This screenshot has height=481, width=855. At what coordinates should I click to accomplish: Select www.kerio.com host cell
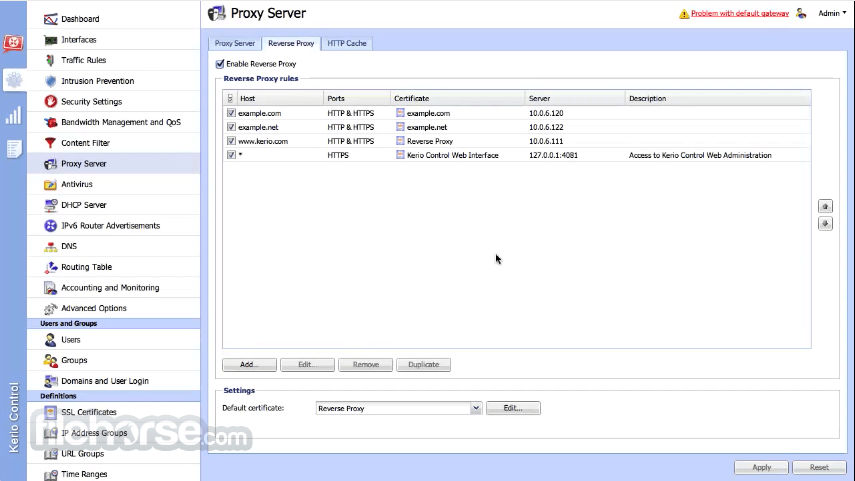263,141
